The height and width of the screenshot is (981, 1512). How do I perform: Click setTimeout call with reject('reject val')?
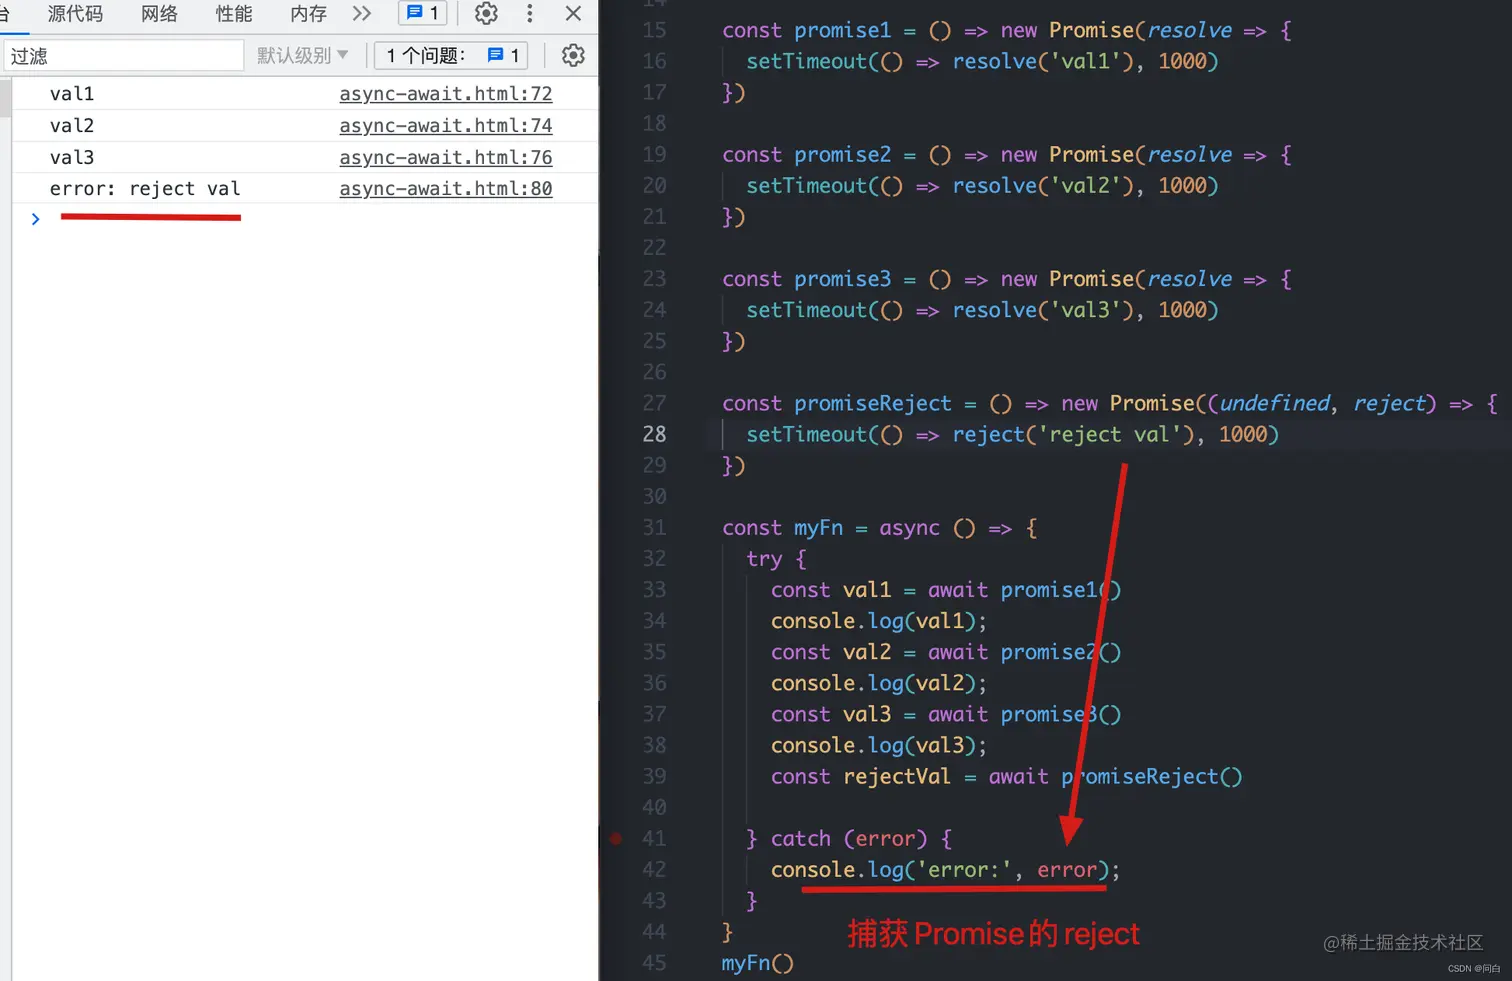(1013, 434)
